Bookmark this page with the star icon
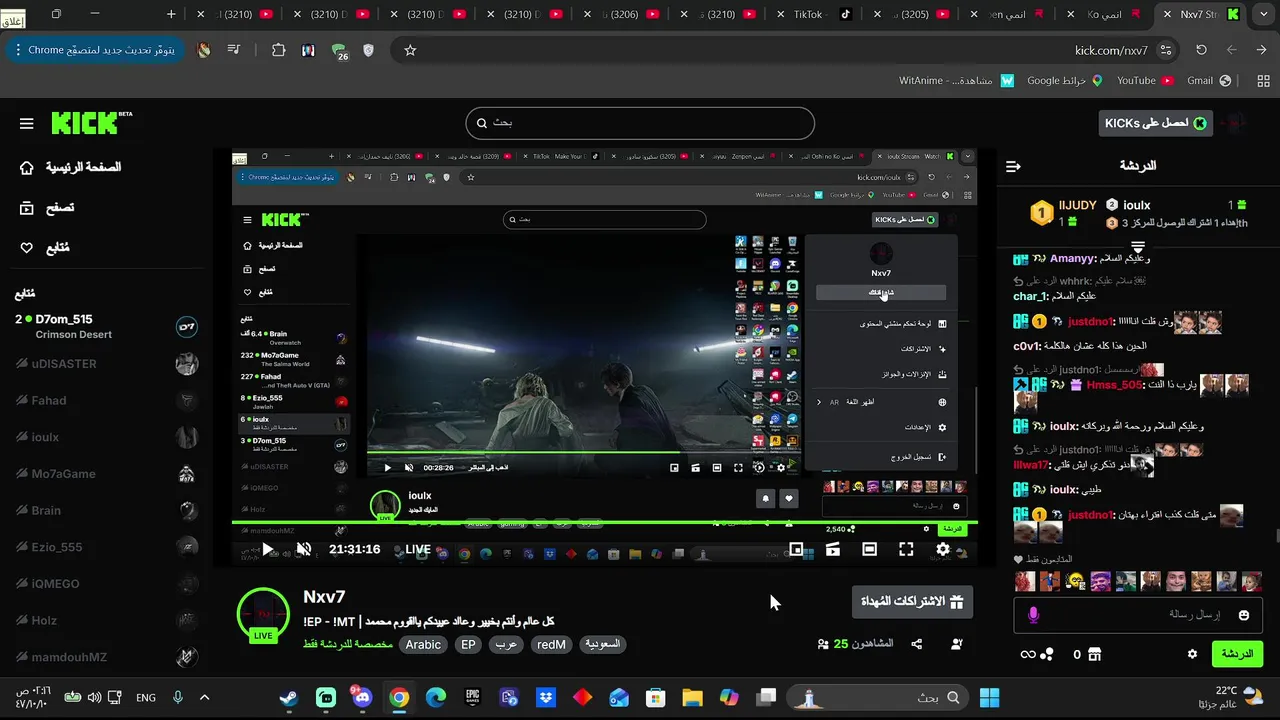Screen dimensions: 1280x720 [x=410, y=50]
